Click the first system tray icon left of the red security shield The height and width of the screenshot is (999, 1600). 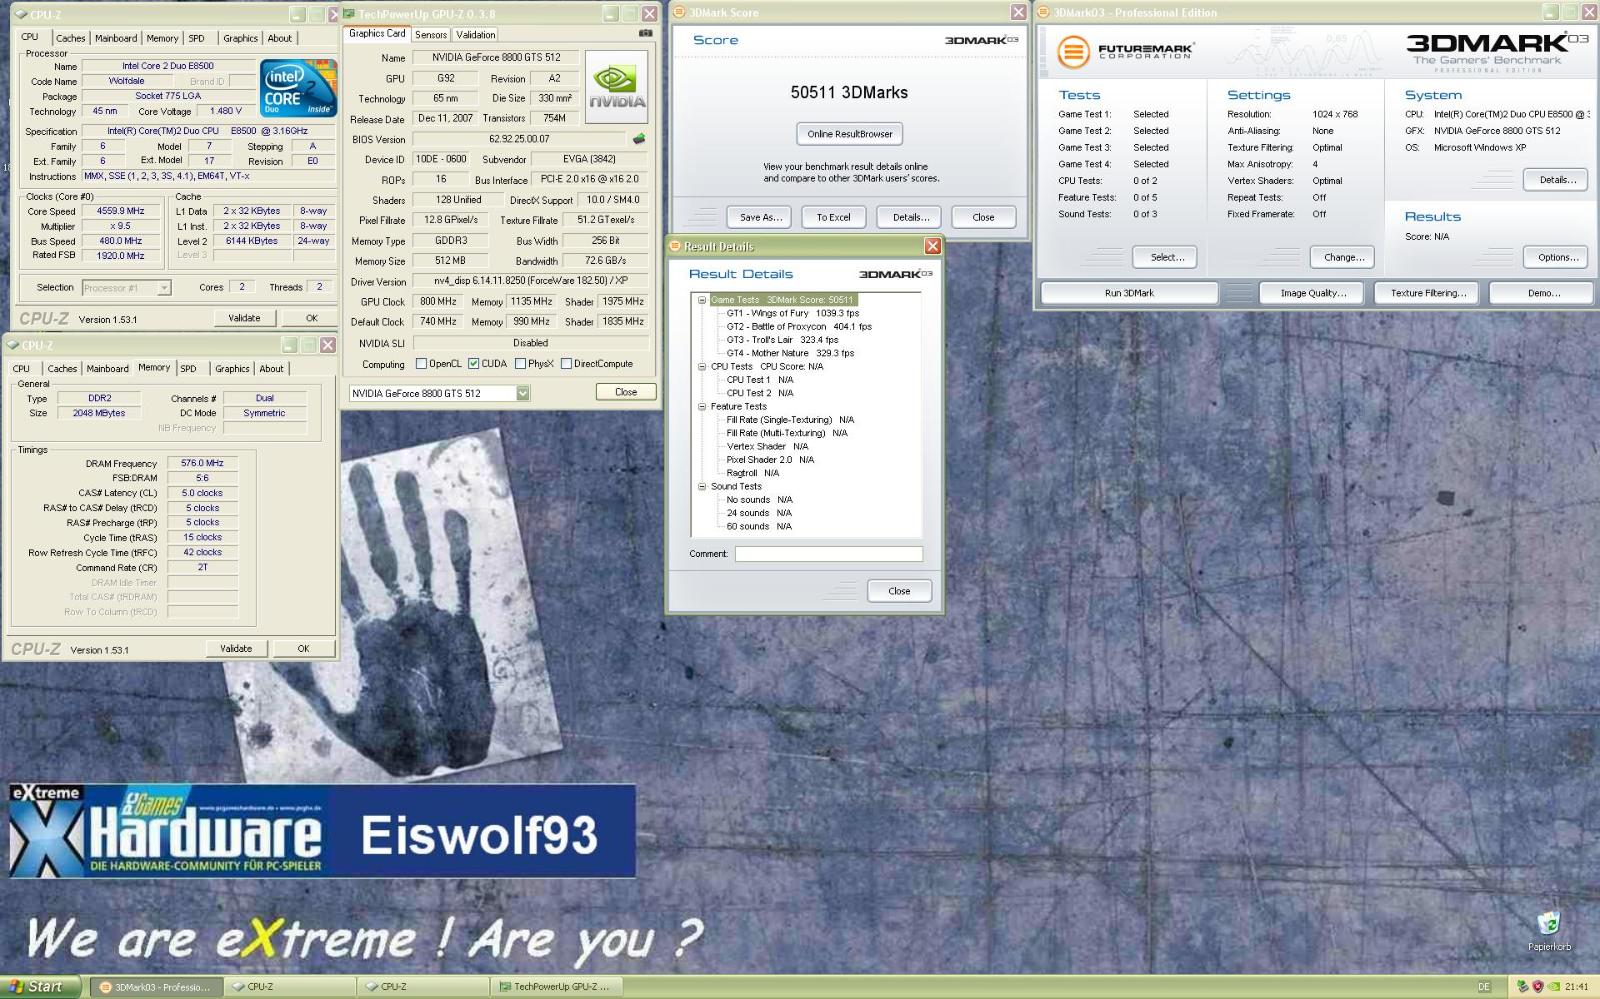coord(1522,987)
